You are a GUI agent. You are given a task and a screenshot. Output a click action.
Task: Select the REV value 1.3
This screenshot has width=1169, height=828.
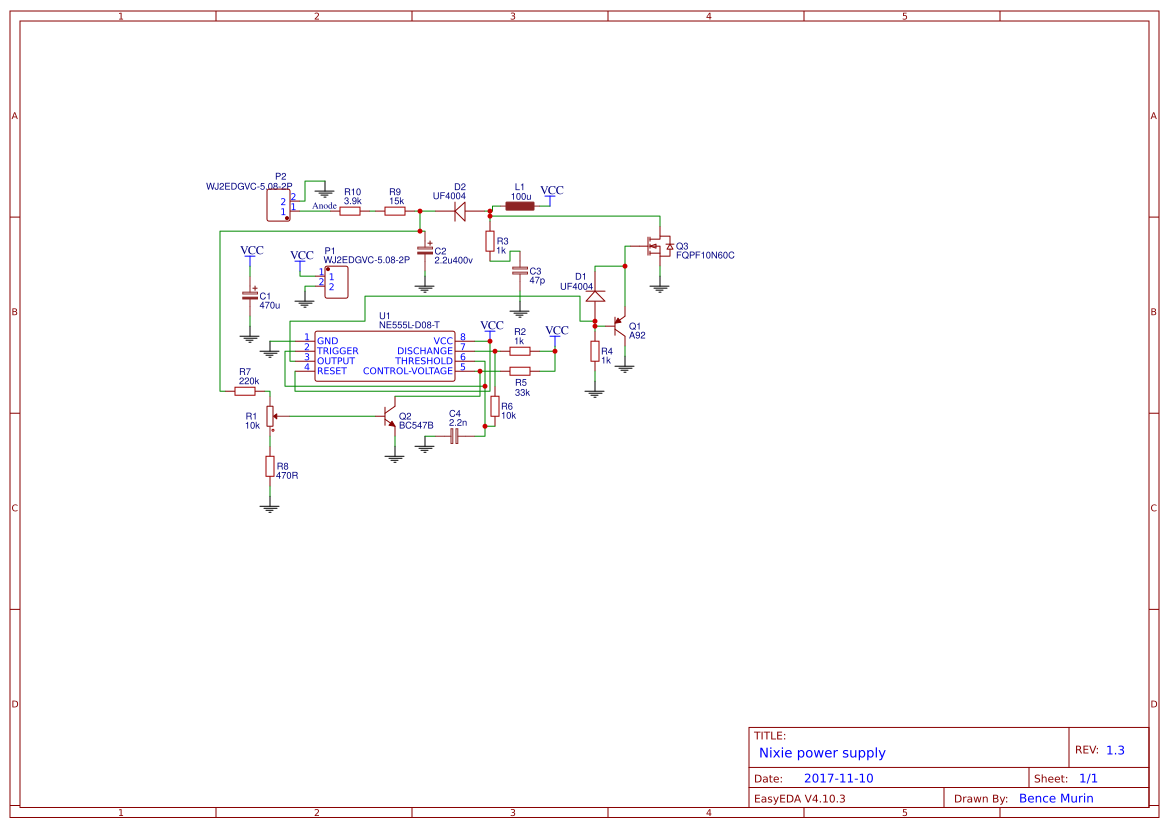pyautogui.click(x=1115, y=750)
